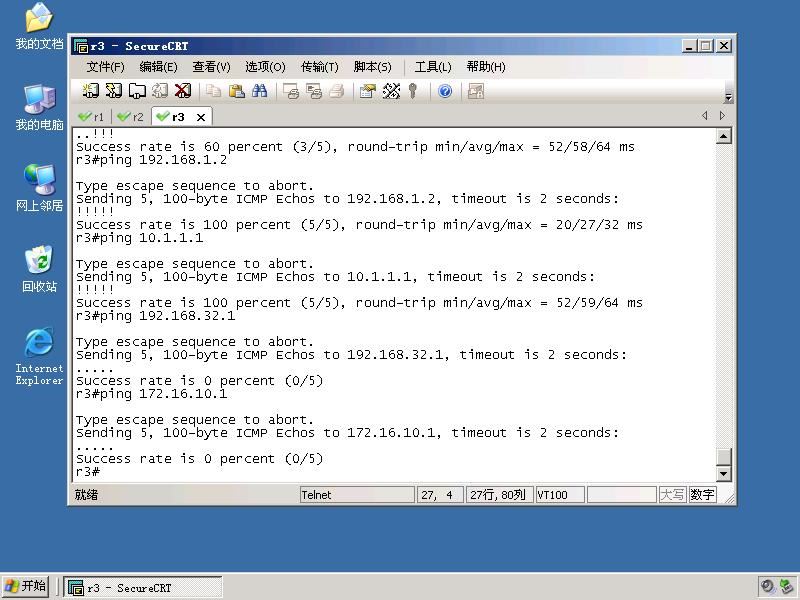Click the Telnet status bar field
This screenshot has height=600, width=800.
[x=357, y=495]
